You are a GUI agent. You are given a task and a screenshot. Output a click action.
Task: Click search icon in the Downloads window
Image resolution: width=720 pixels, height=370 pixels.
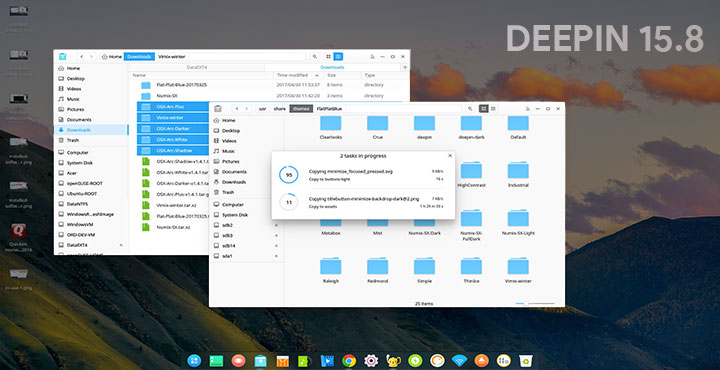tap(315, 56)
